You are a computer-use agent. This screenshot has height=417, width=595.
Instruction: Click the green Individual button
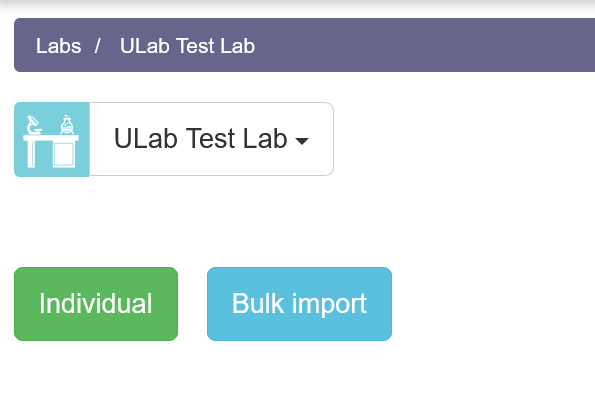pos(96,304)
